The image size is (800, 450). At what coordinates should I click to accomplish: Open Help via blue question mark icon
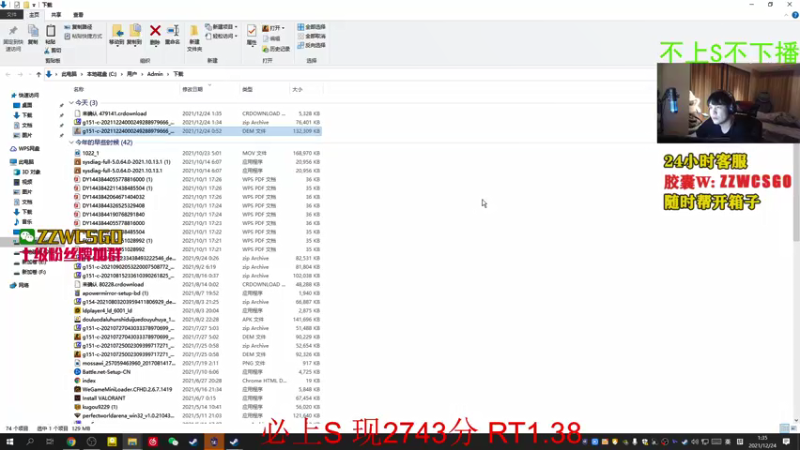pyautogui.click(x=795, y=15)
